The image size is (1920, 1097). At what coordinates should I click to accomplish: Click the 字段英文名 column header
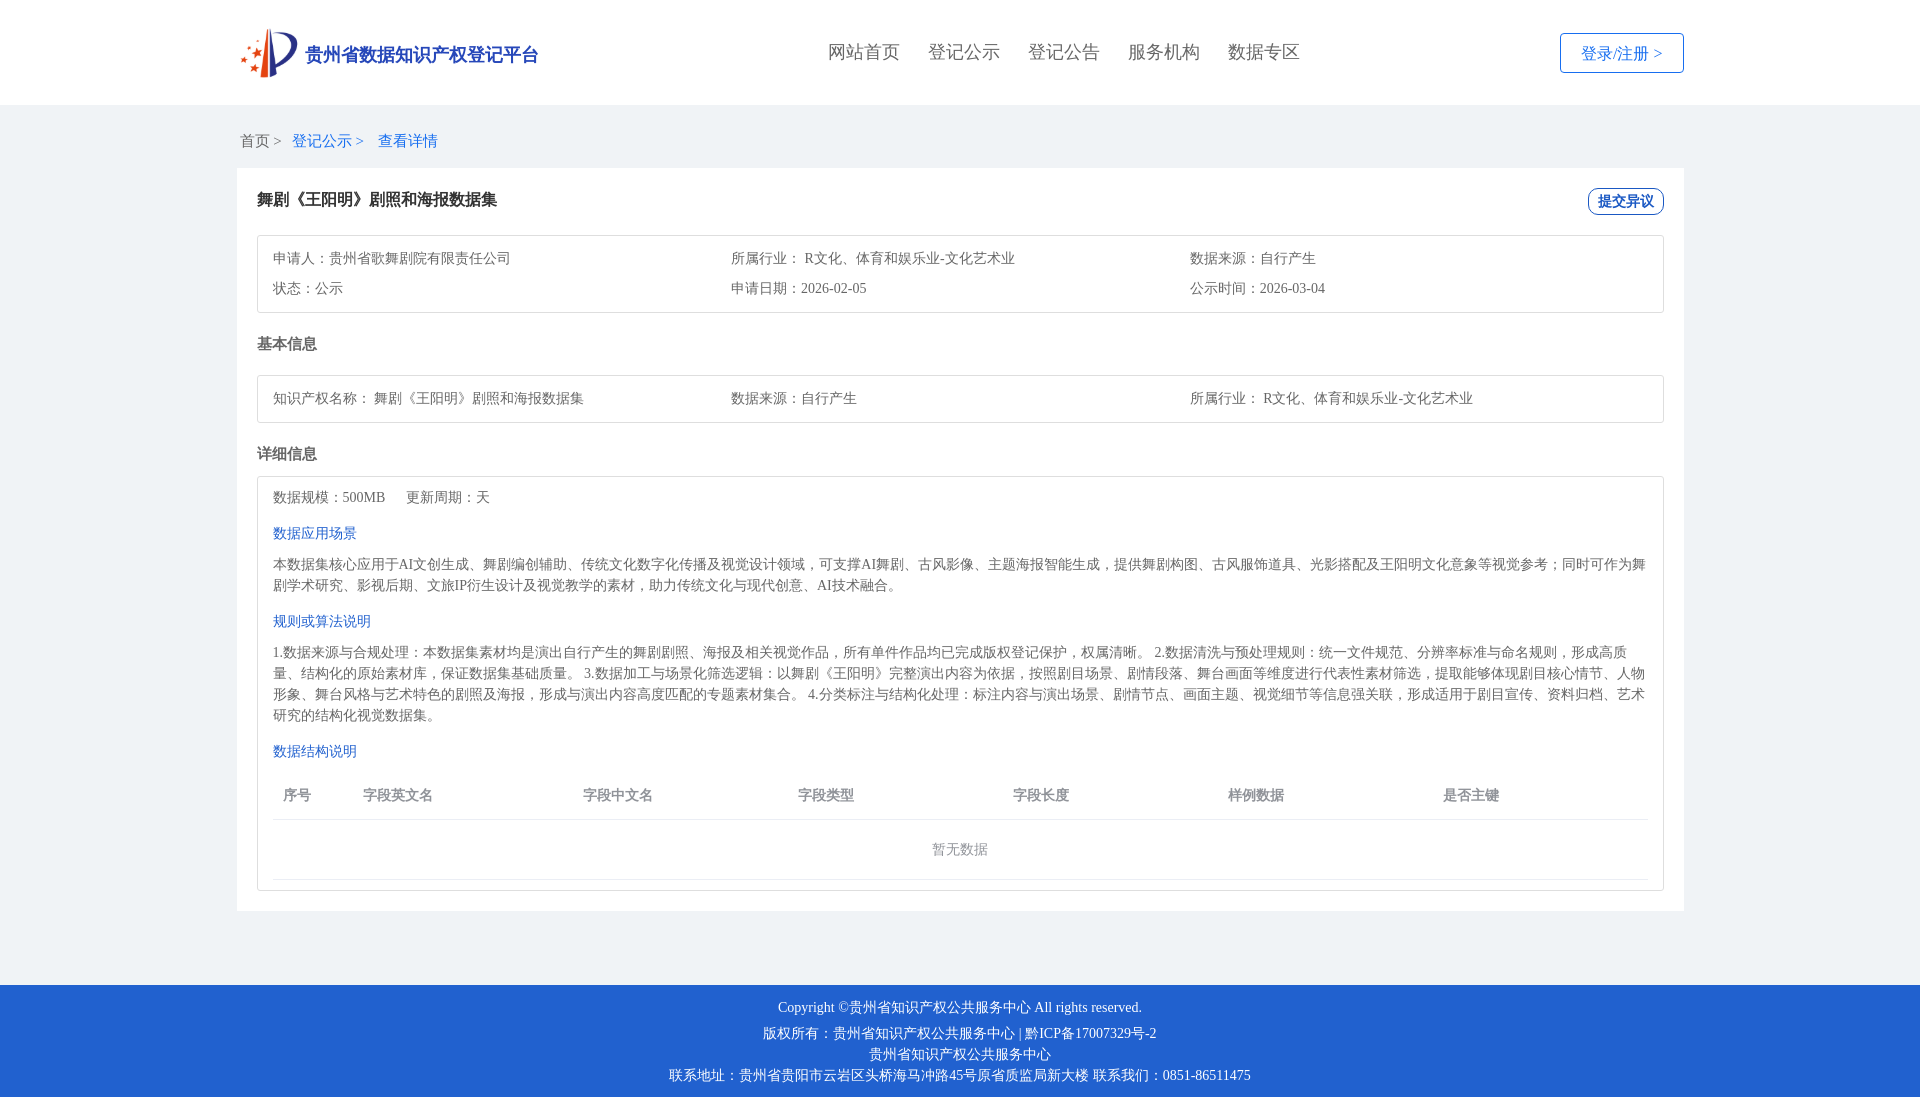[x=398, y=795]
